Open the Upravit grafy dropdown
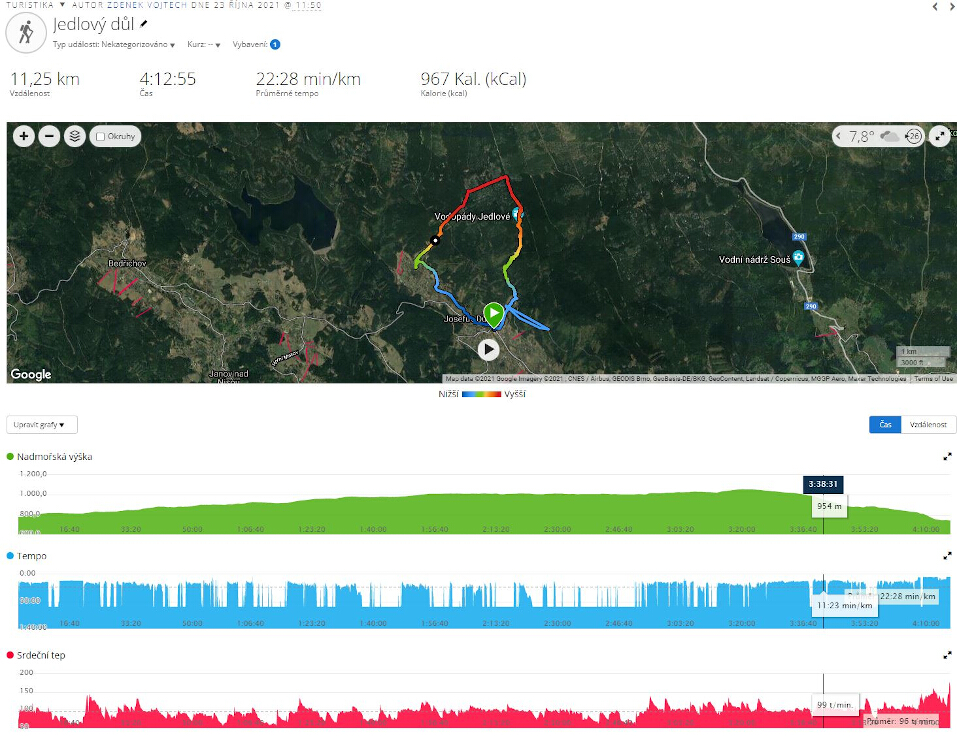This screenshot has width=957, height=737. tap(42, 425)
